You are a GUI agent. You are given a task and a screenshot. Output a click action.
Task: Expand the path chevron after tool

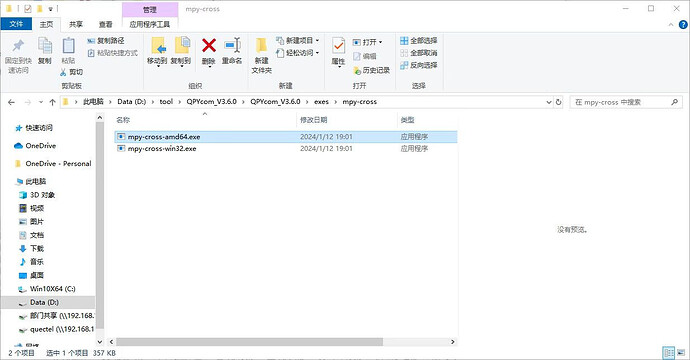click(180, 102)
